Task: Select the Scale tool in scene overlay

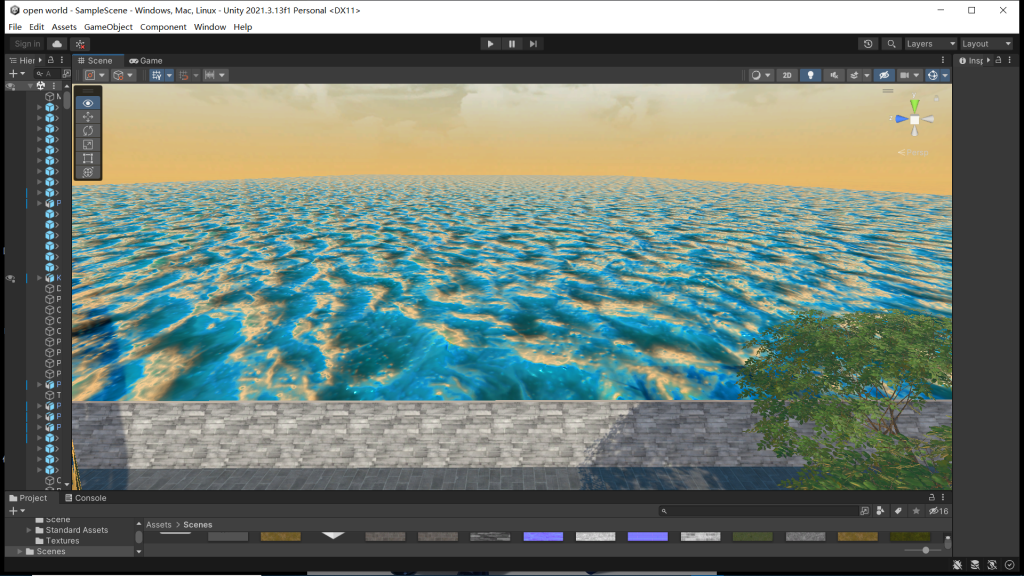Action: [88, 145]
